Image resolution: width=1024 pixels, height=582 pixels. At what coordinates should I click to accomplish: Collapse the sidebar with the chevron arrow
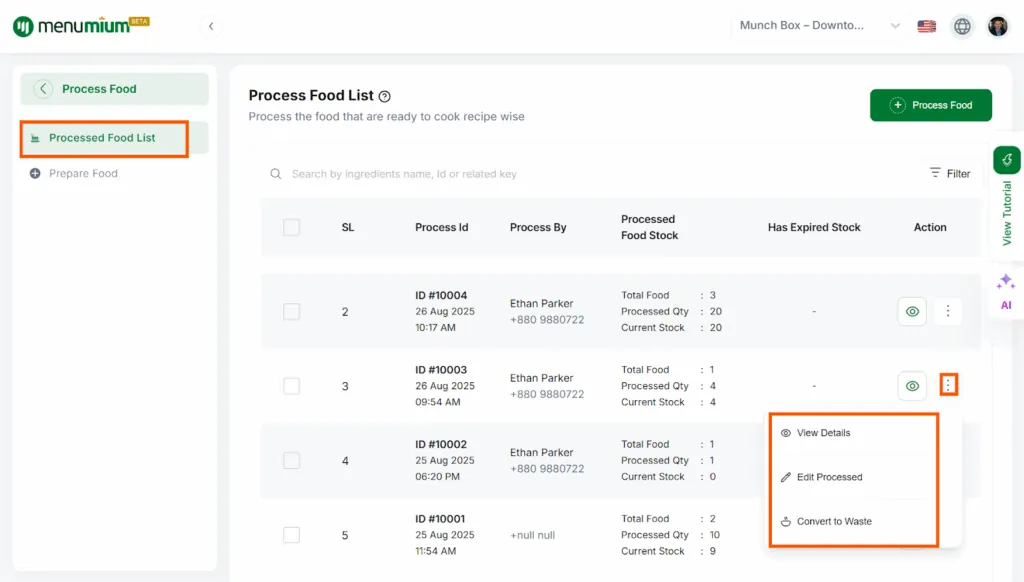click(x=211, y=26)
